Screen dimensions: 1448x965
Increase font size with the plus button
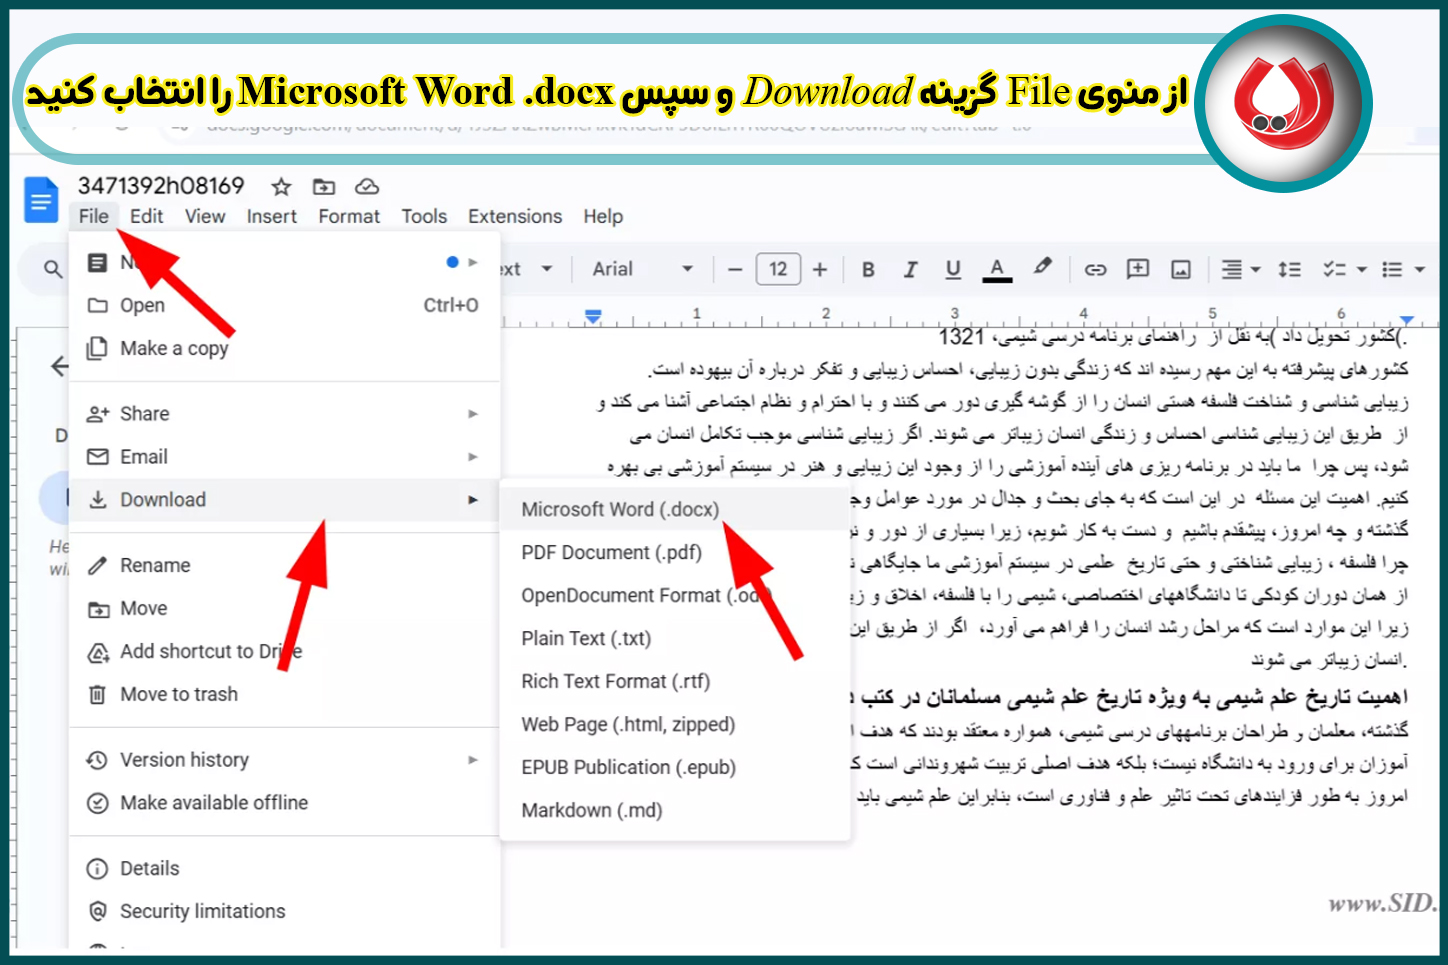[x=819, y=268]
